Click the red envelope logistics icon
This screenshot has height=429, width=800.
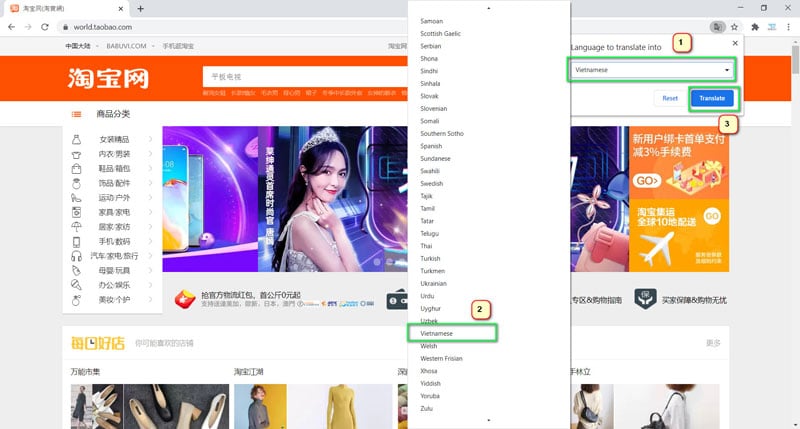point(185,299)
